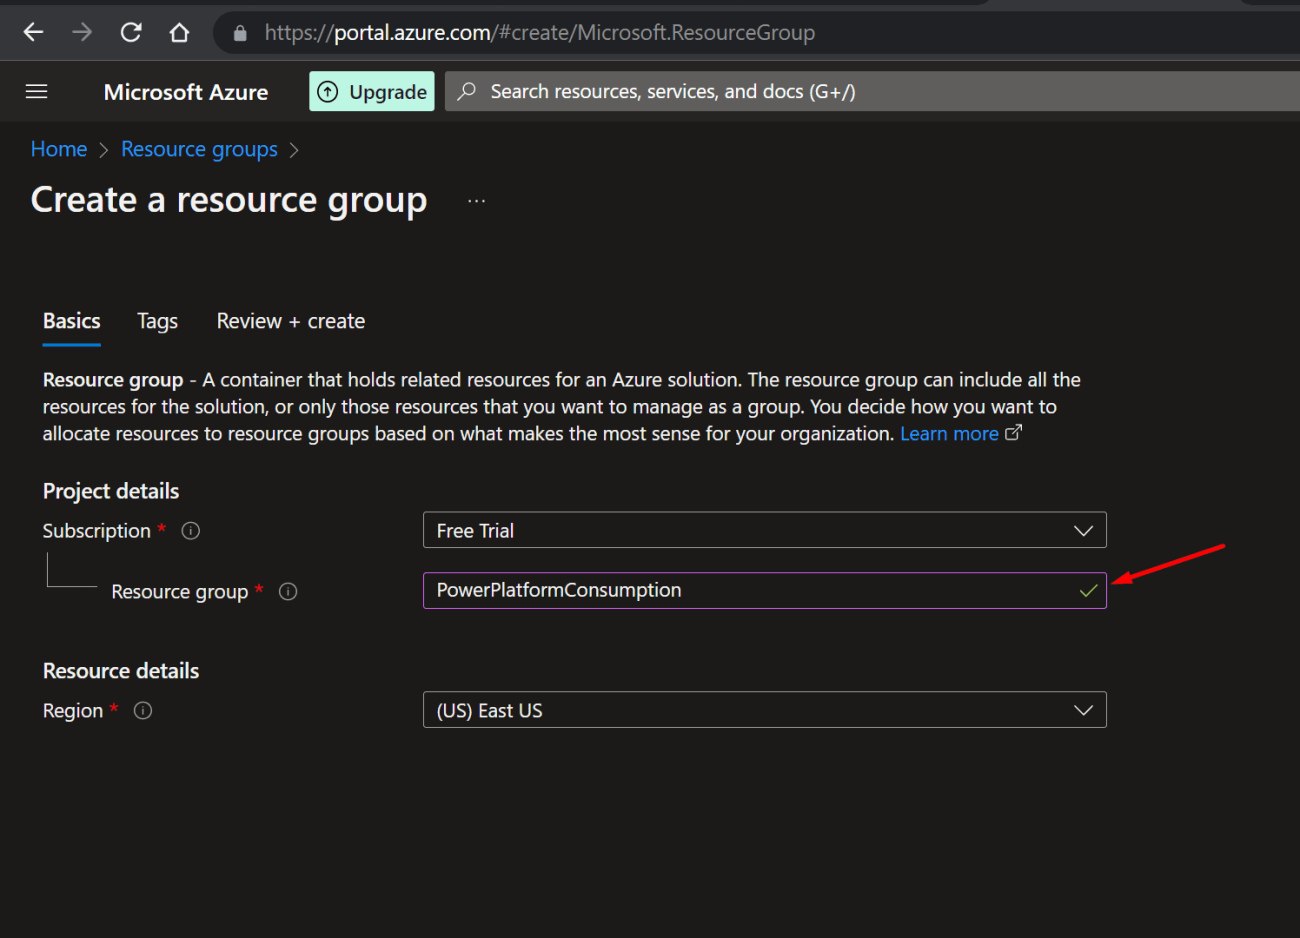Image resolution: width=1300 pixels, height=938 pixels.
Task: Reload the page with refresh icon
Action: coord(130,31)
